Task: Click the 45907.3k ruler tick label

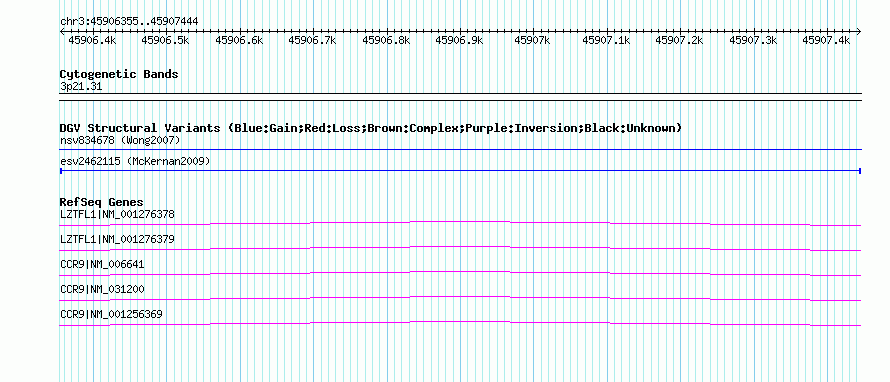Action: 753,40
